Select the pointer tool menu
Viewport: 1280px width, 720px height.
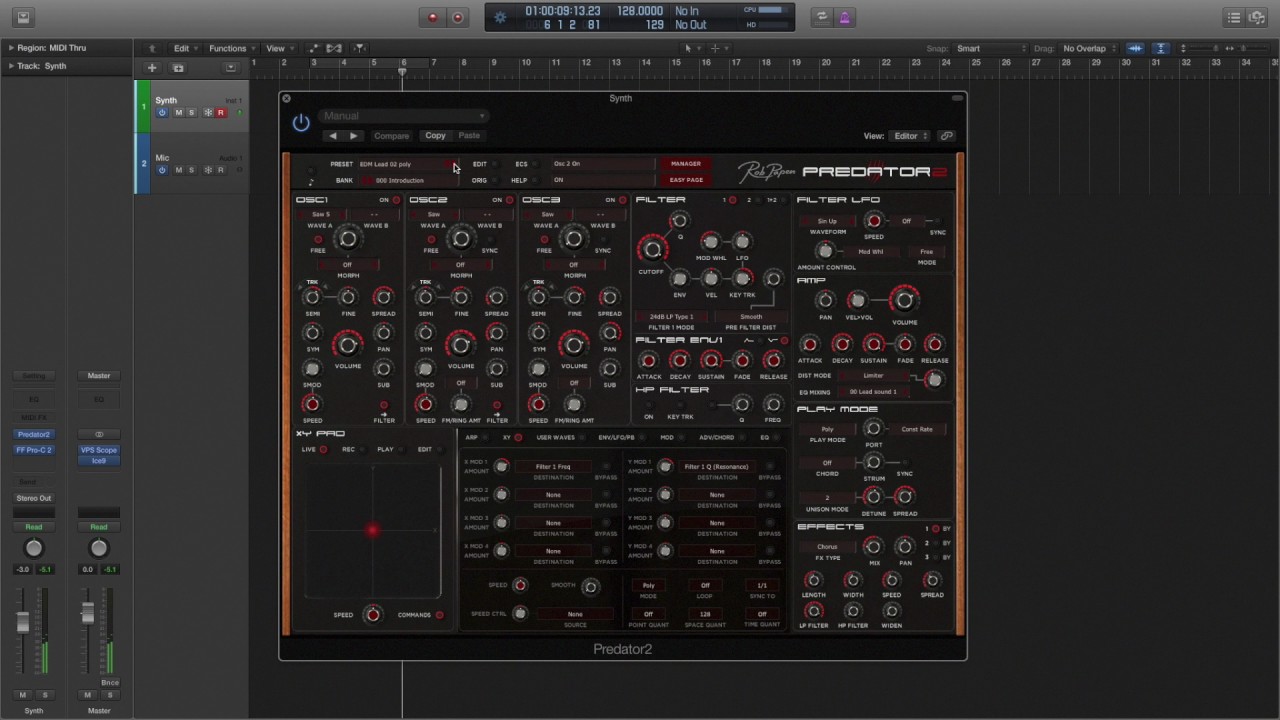pos(690,48)
